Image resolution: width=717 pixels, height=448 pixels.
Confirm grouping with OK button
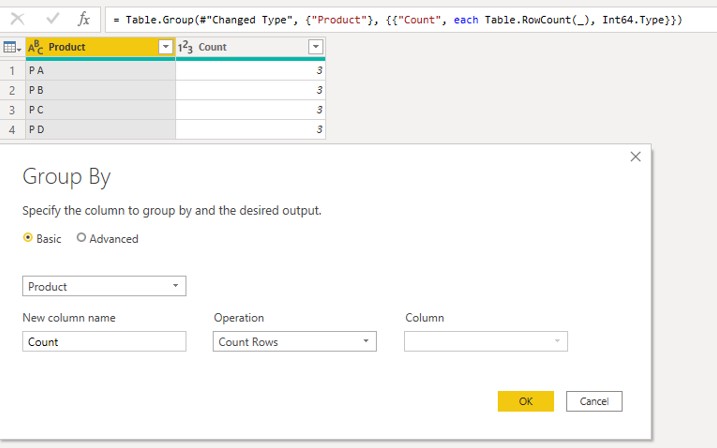point(525,401)
